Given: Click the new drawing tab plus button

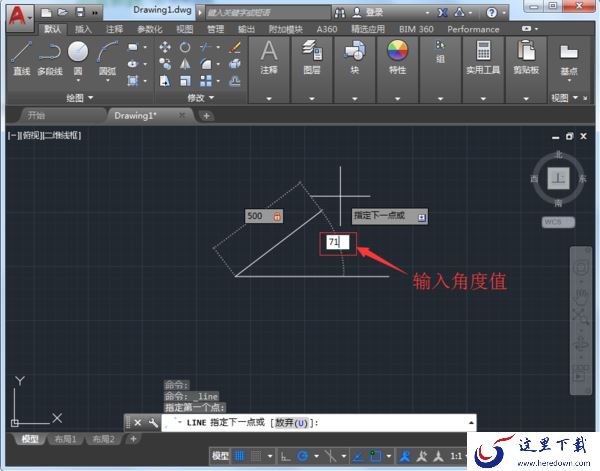Looking at the screenshot, I should [206, 116].
